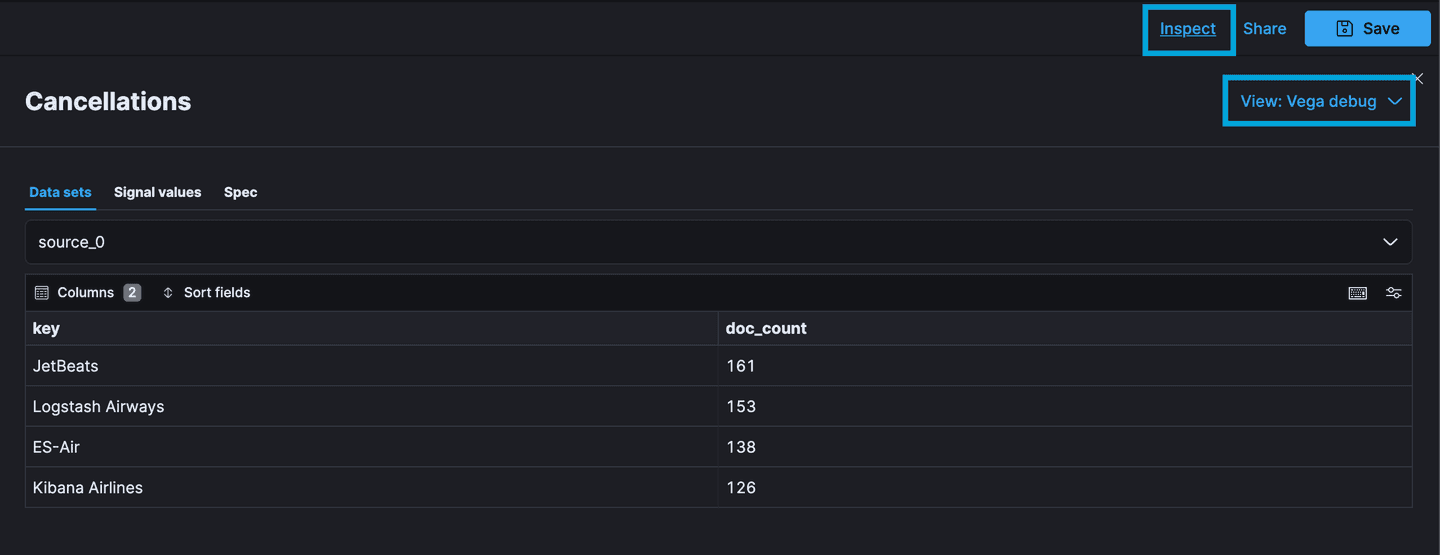The image size is (1440, 555).
Task: Open the Sort fields popover
Action: coord(206,293)
